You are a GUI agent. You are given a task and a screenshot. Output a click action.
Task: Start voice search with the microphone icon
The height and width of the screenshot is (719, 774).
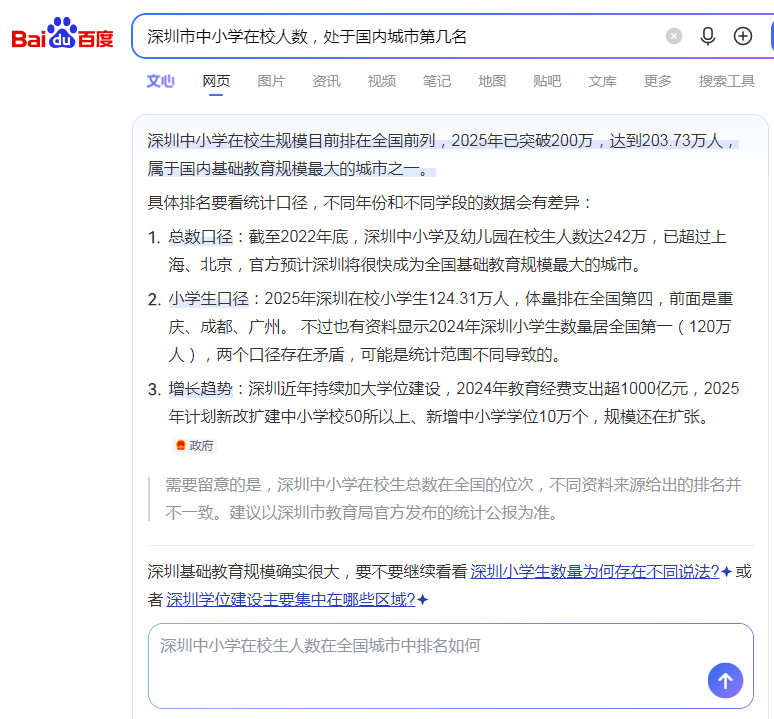click(708, 36)
